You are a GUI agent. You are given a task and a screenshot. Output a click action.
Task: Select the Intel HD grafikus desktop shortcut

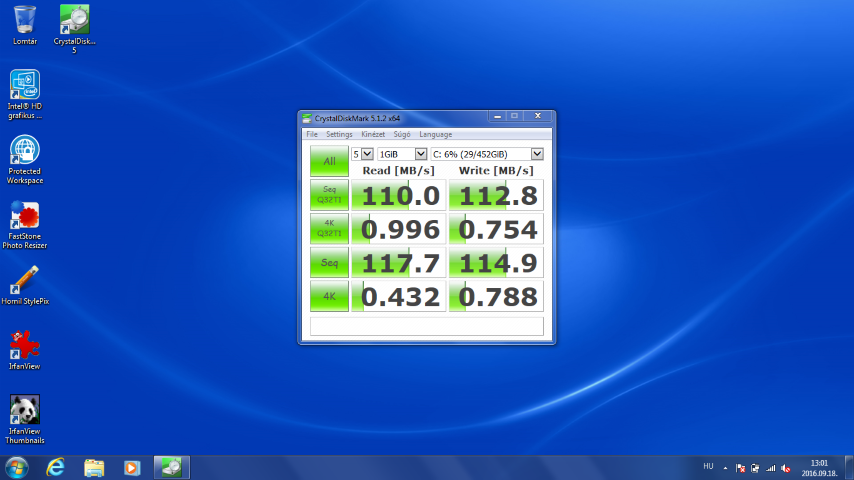click(x=25, y=94)
